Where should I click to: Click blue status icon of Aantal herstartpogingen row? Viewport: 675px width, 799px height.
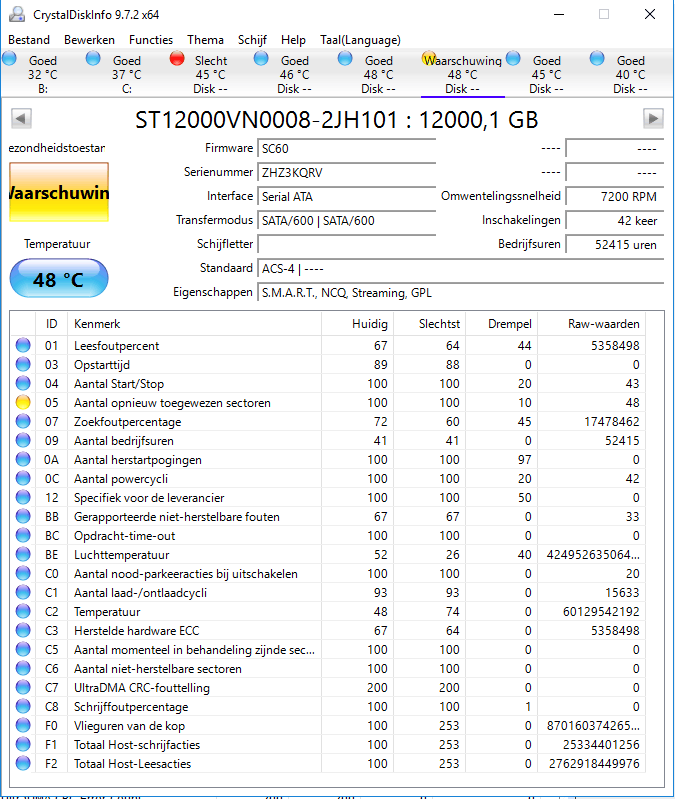23,460
